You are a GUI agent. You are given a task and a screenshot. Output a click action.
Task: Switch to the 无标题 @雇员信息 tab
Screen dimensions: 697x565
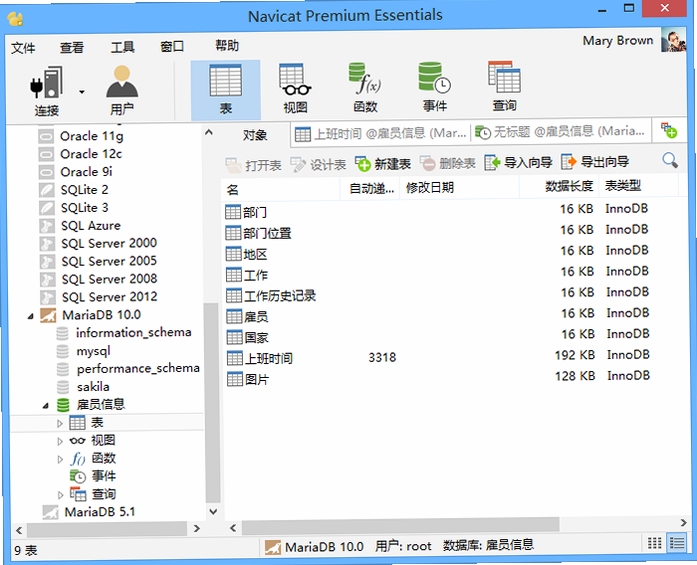(560, 132)
